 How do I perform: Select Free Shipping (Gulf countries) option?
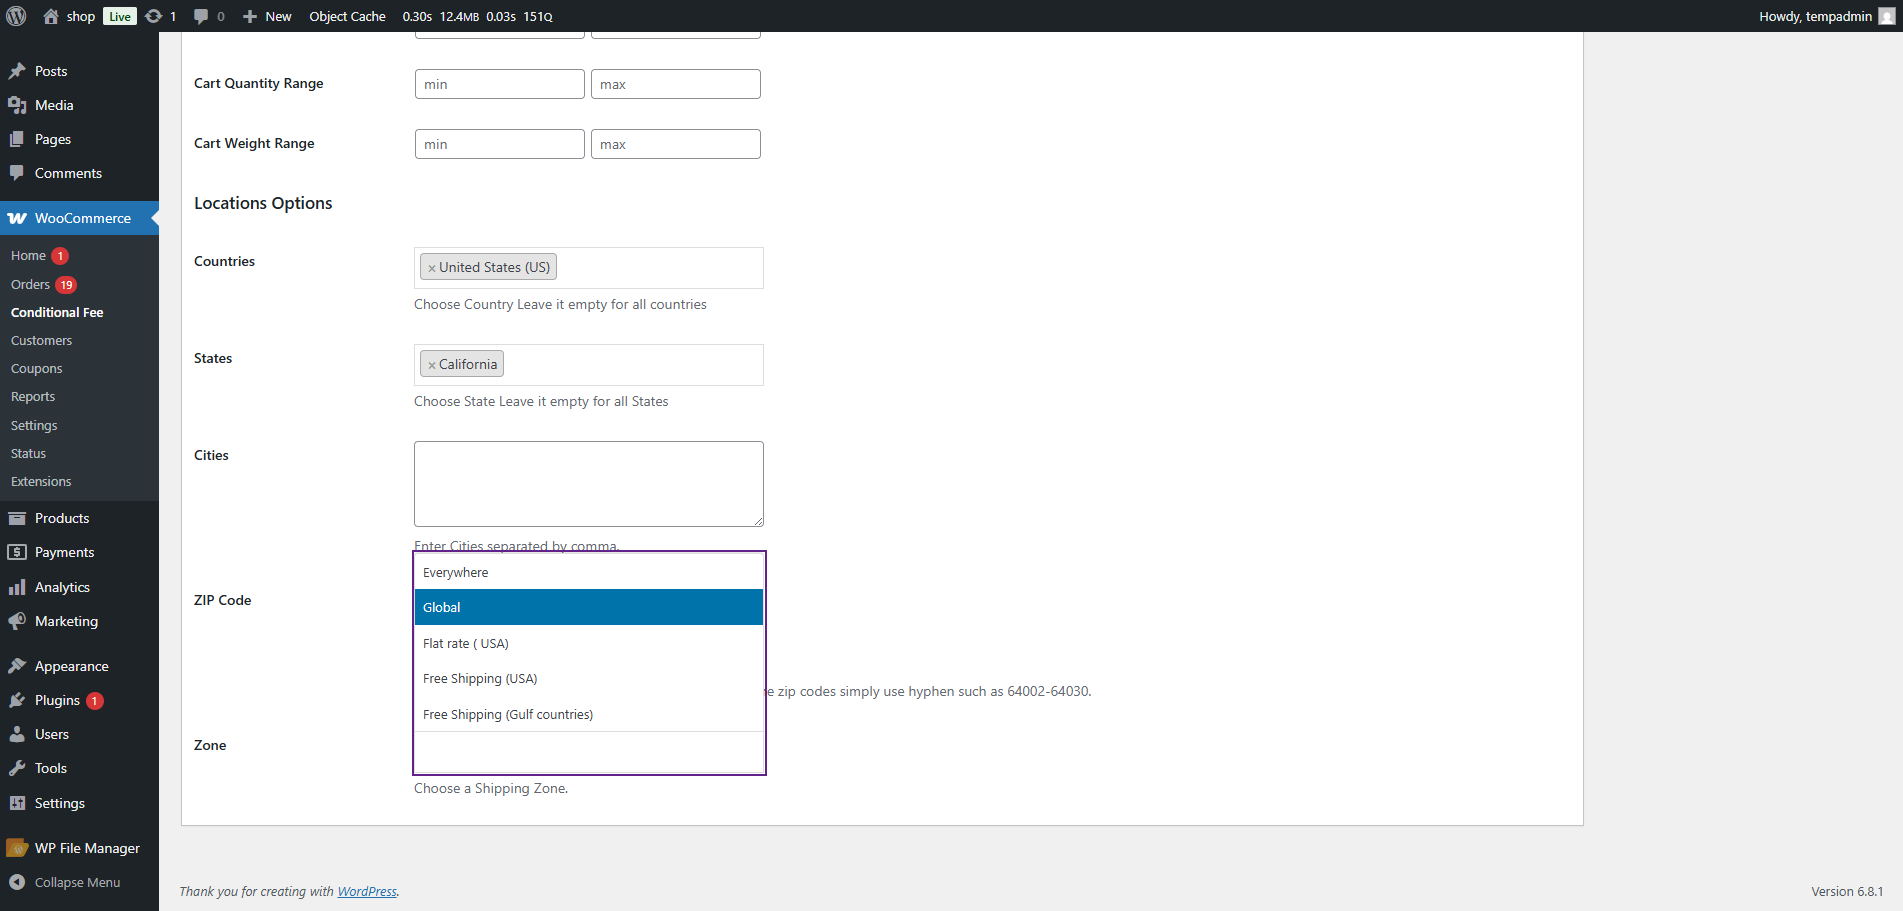pos(589,714)
